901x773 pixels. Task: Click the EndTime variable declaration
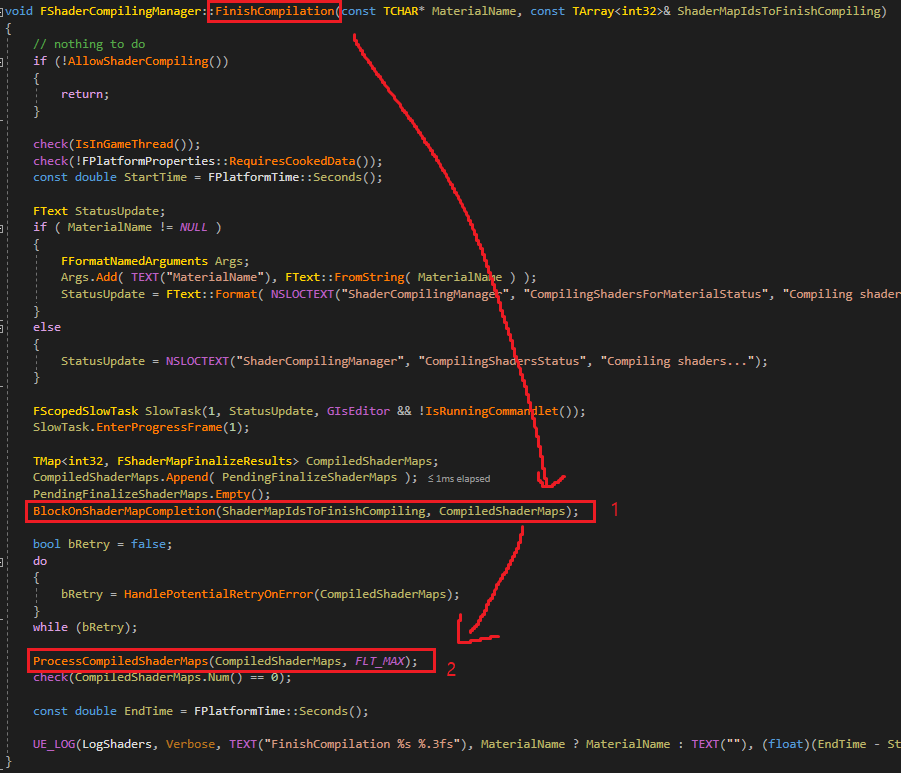click(x=148, y=711)
